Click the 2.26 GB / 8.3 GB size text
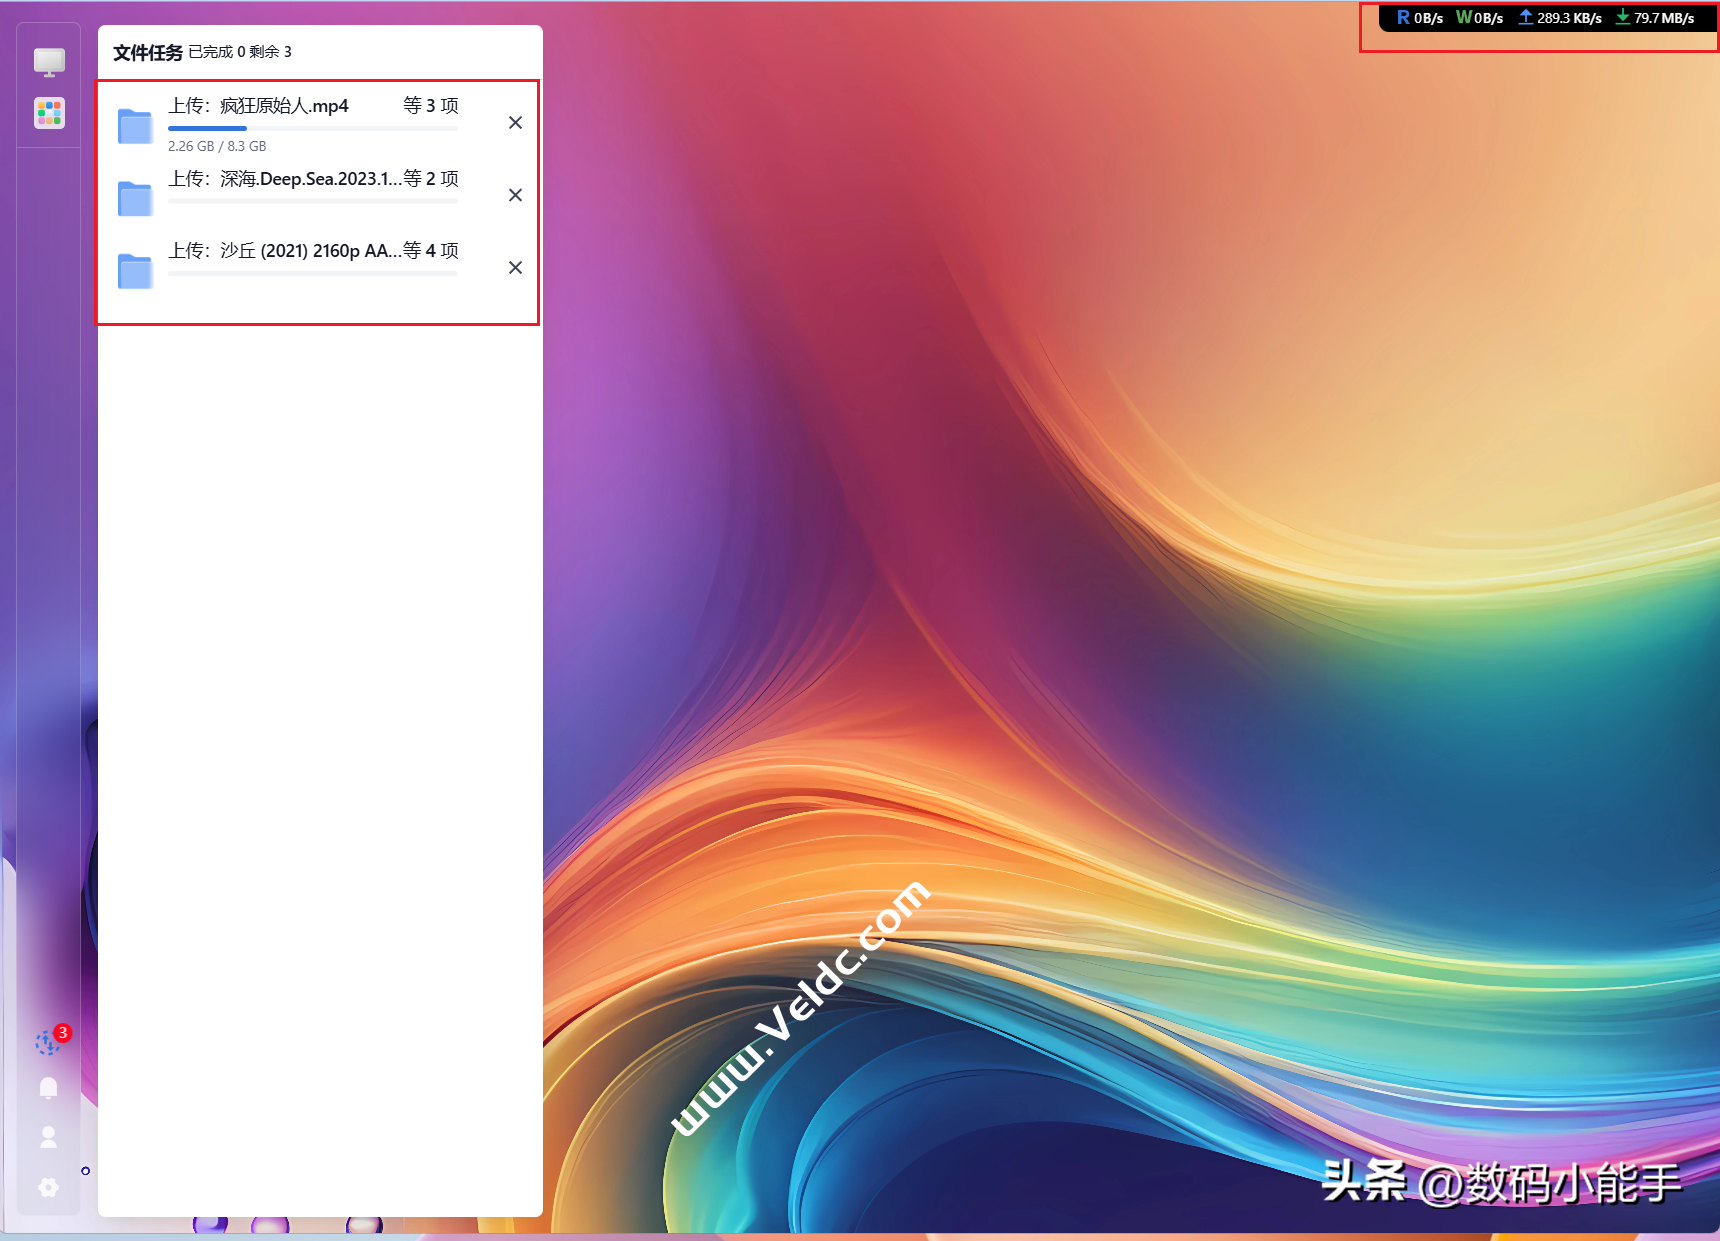Image resolution: width=1720 pixels, height=1241 pixels. tap(217, 146)
